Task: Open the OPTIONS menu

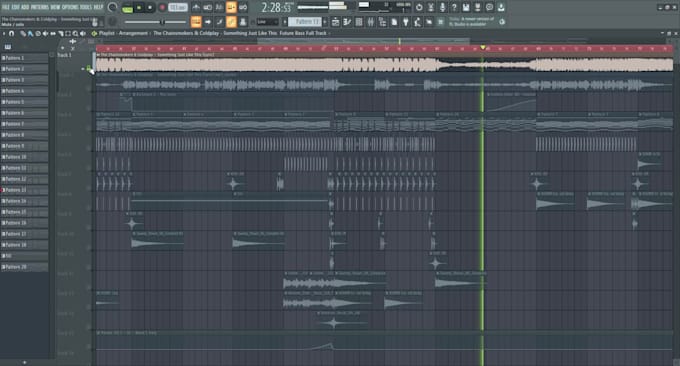Action: [70, 7]
